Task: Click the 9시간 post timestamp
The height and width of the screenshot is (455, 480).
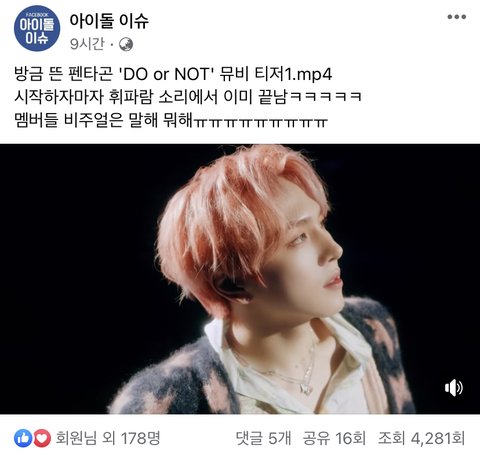Action: (87, 44)
